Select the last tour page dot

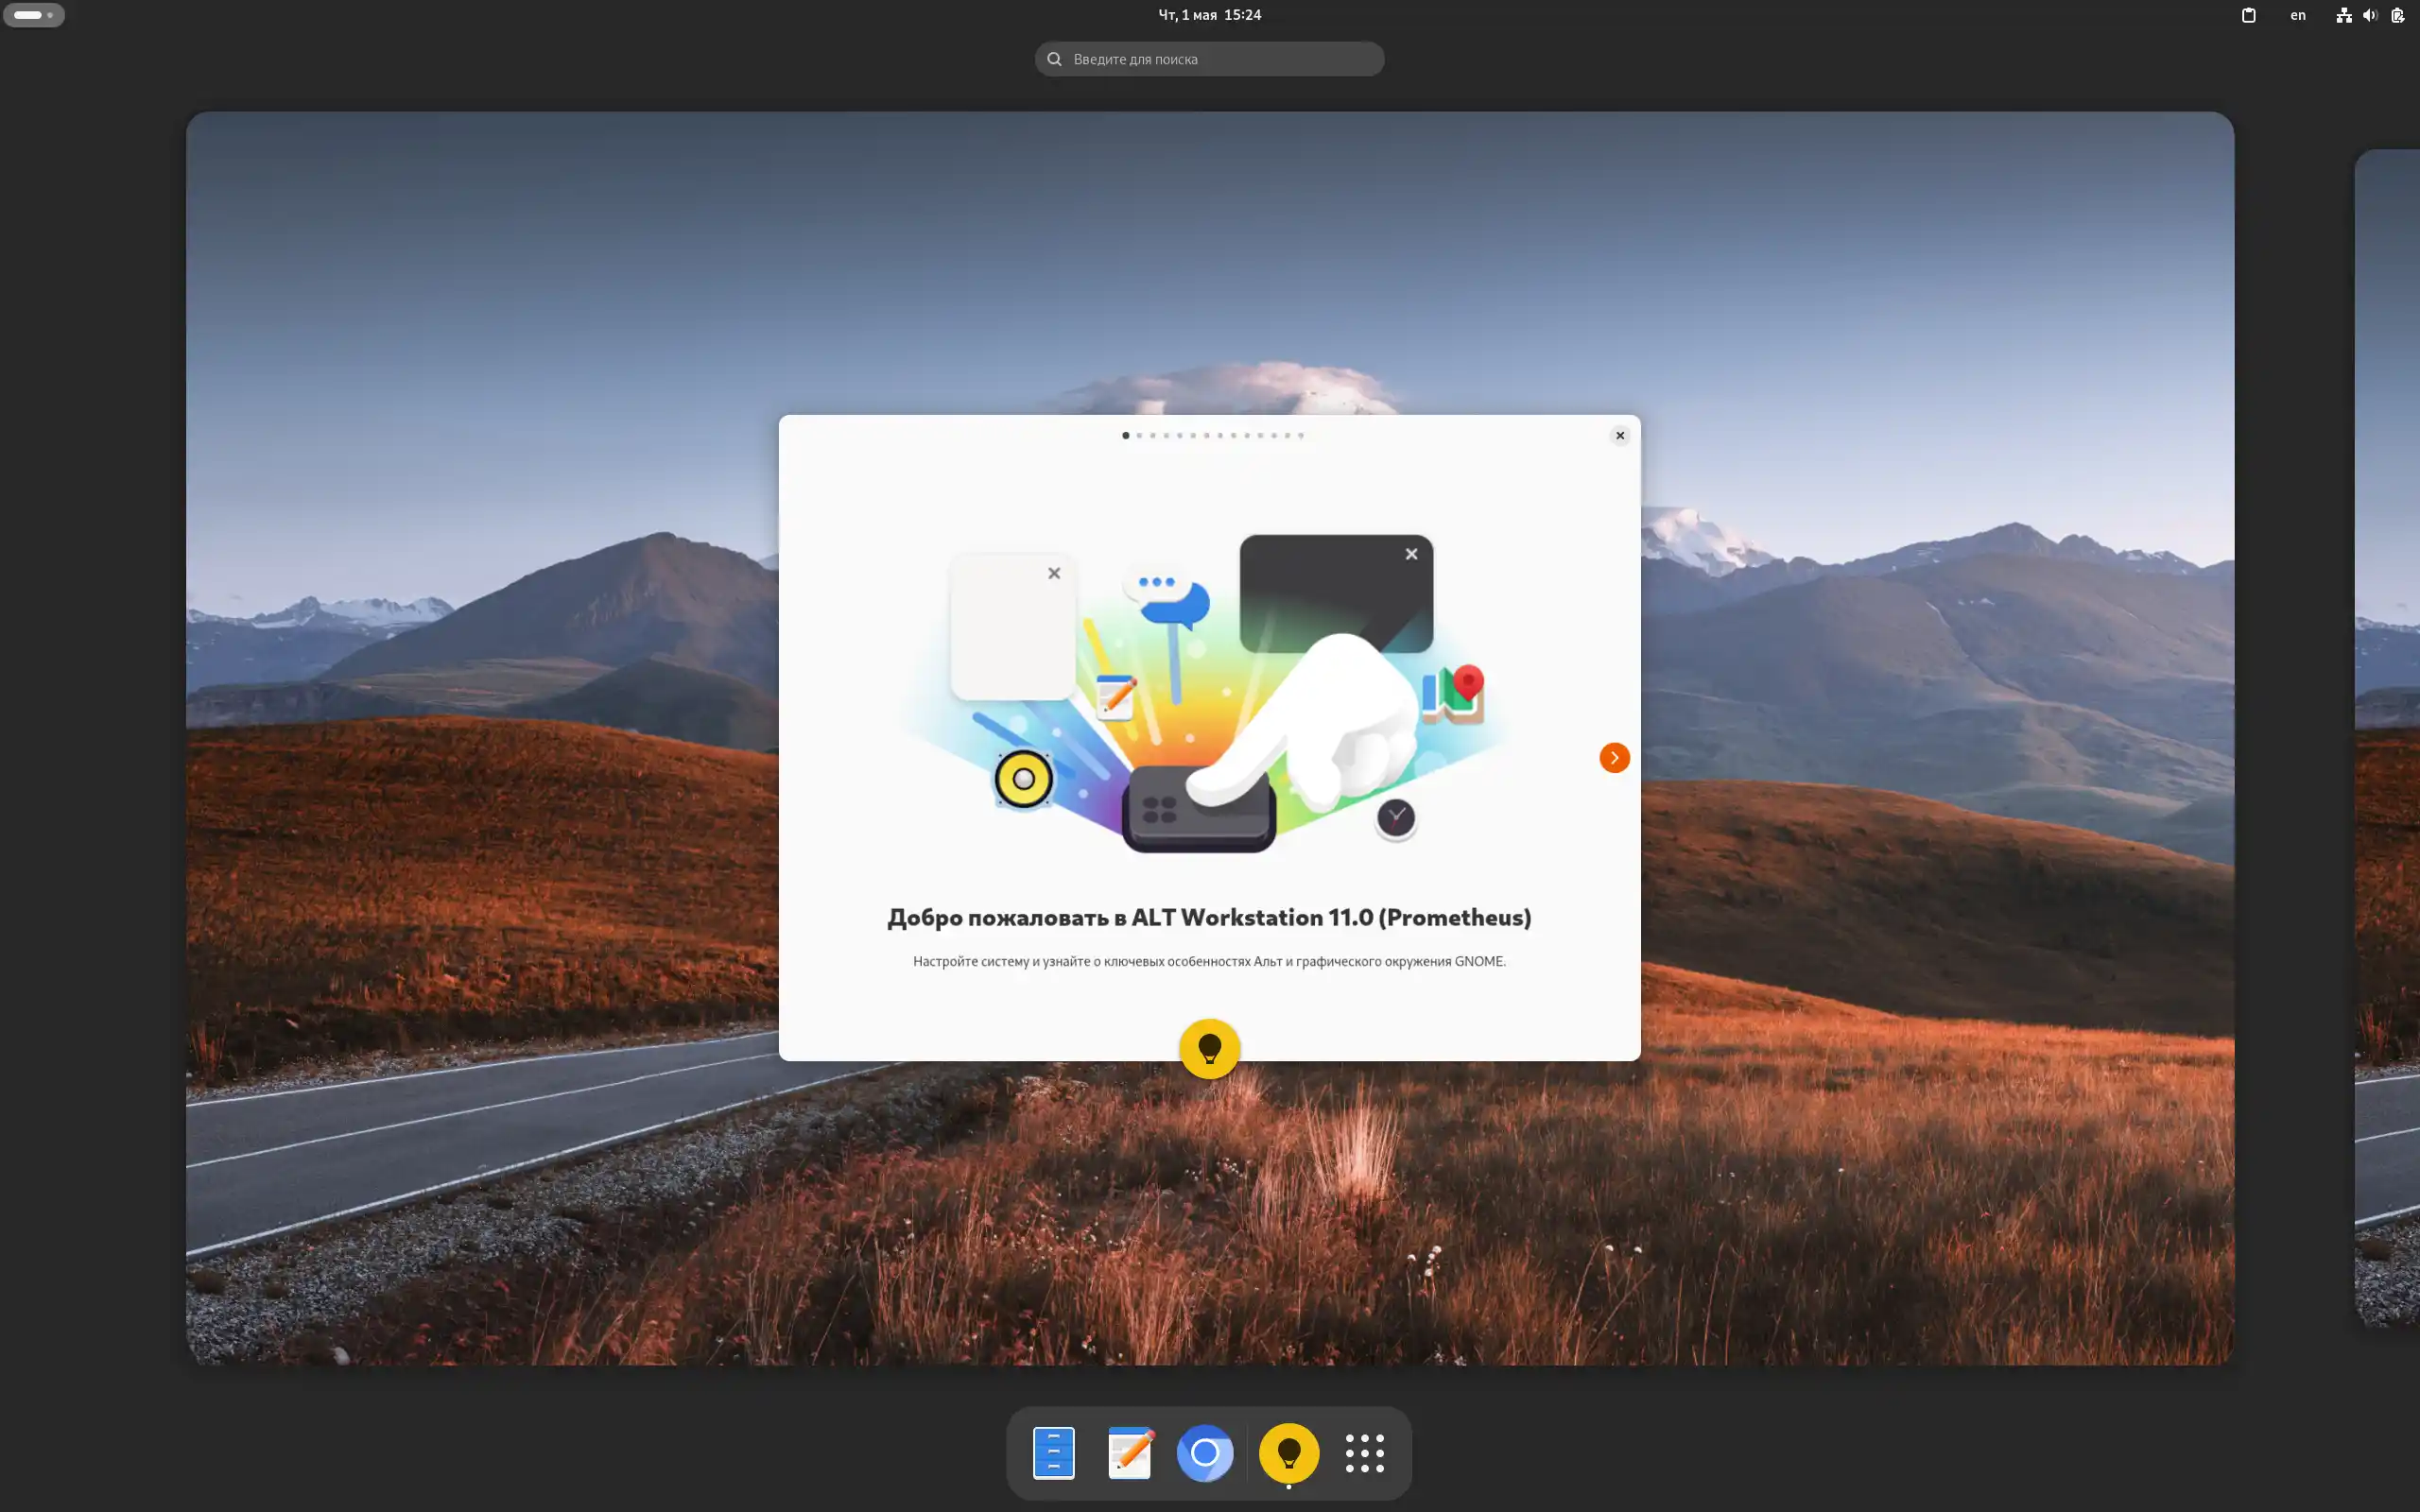click(1301, 435)
